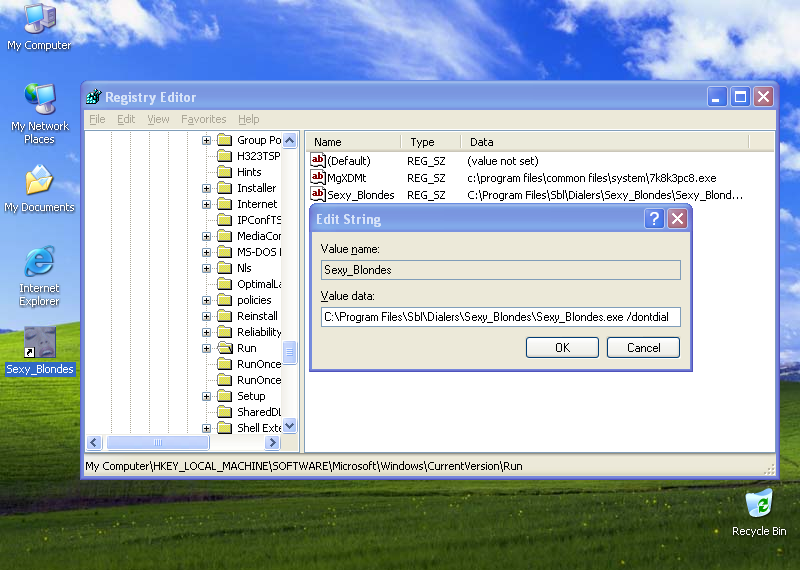This screenshot has width=800, height=570.
Task: Expand the Shell Exte tree node
Action: pyautogui.click(x=206, y=428)
